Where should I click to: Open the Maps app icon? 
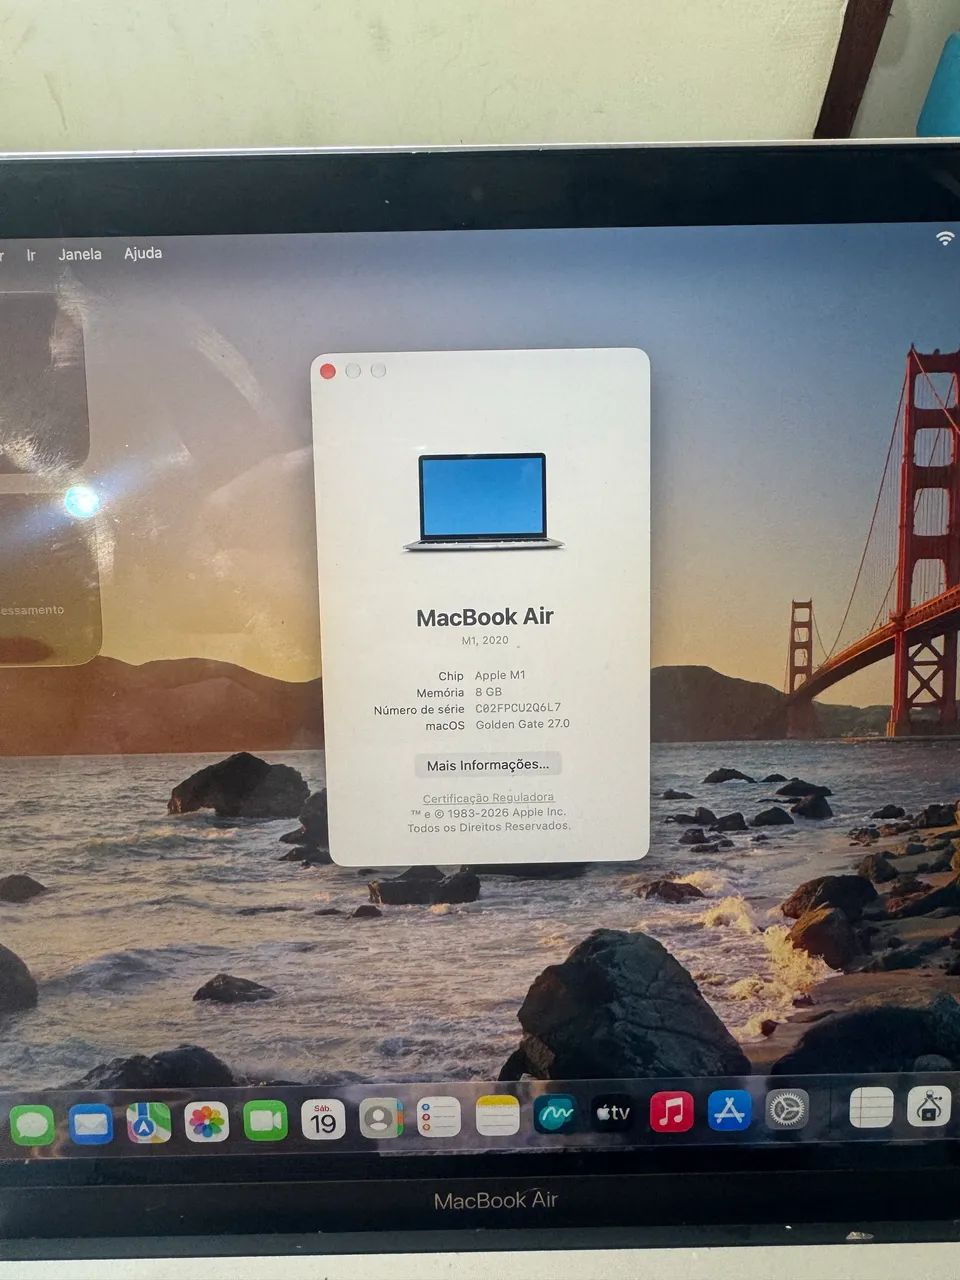148,1123
